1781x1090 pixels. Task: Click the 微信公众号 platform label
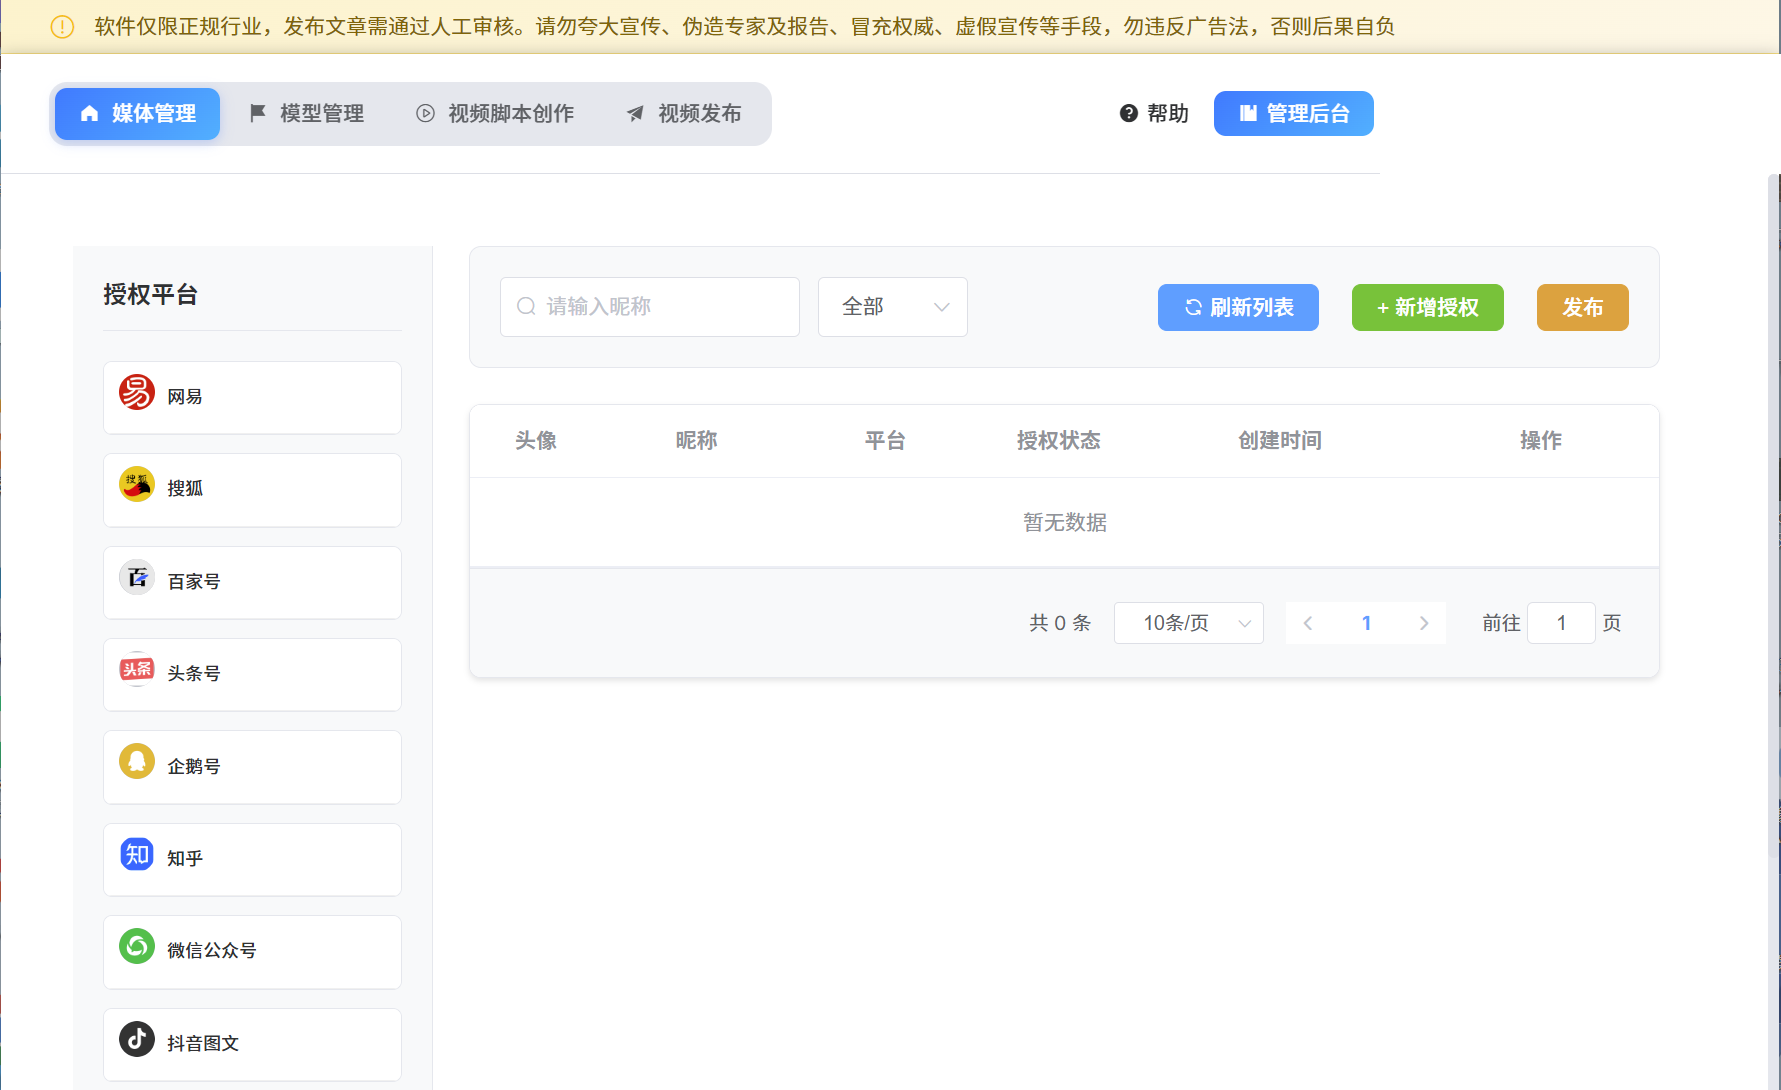pyautogui.click(x=212, y=951)
